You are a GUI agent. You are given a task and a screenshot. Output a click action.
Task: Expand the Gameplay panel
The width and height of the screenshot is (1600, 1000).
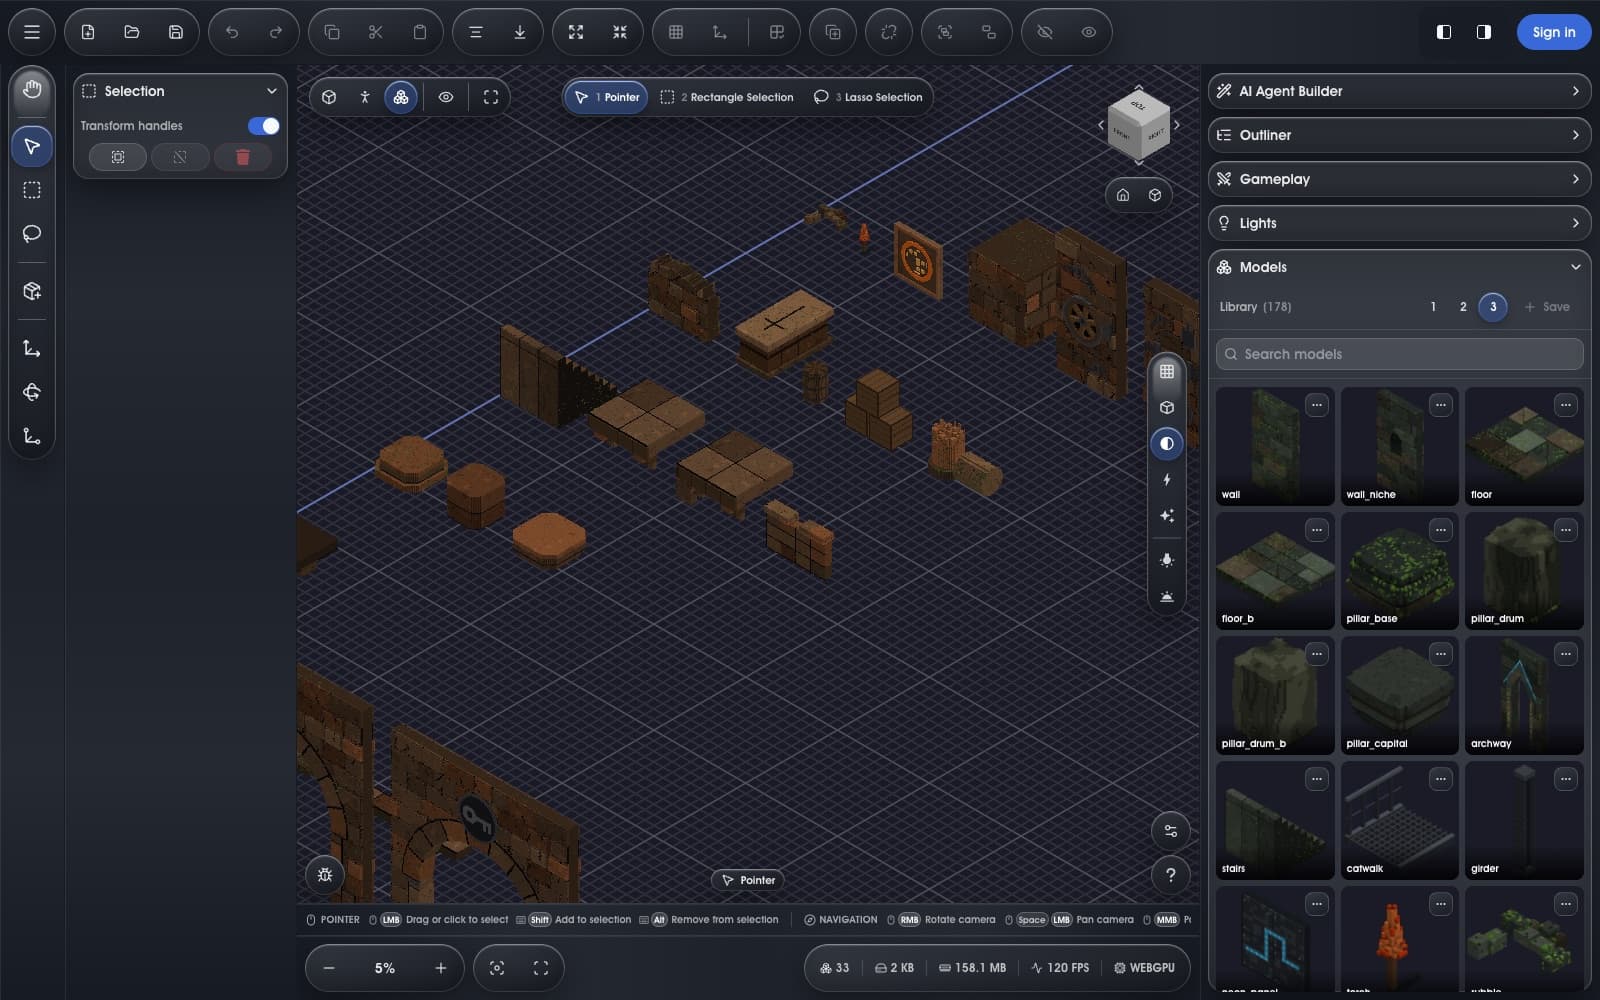tap(1399, 179)
